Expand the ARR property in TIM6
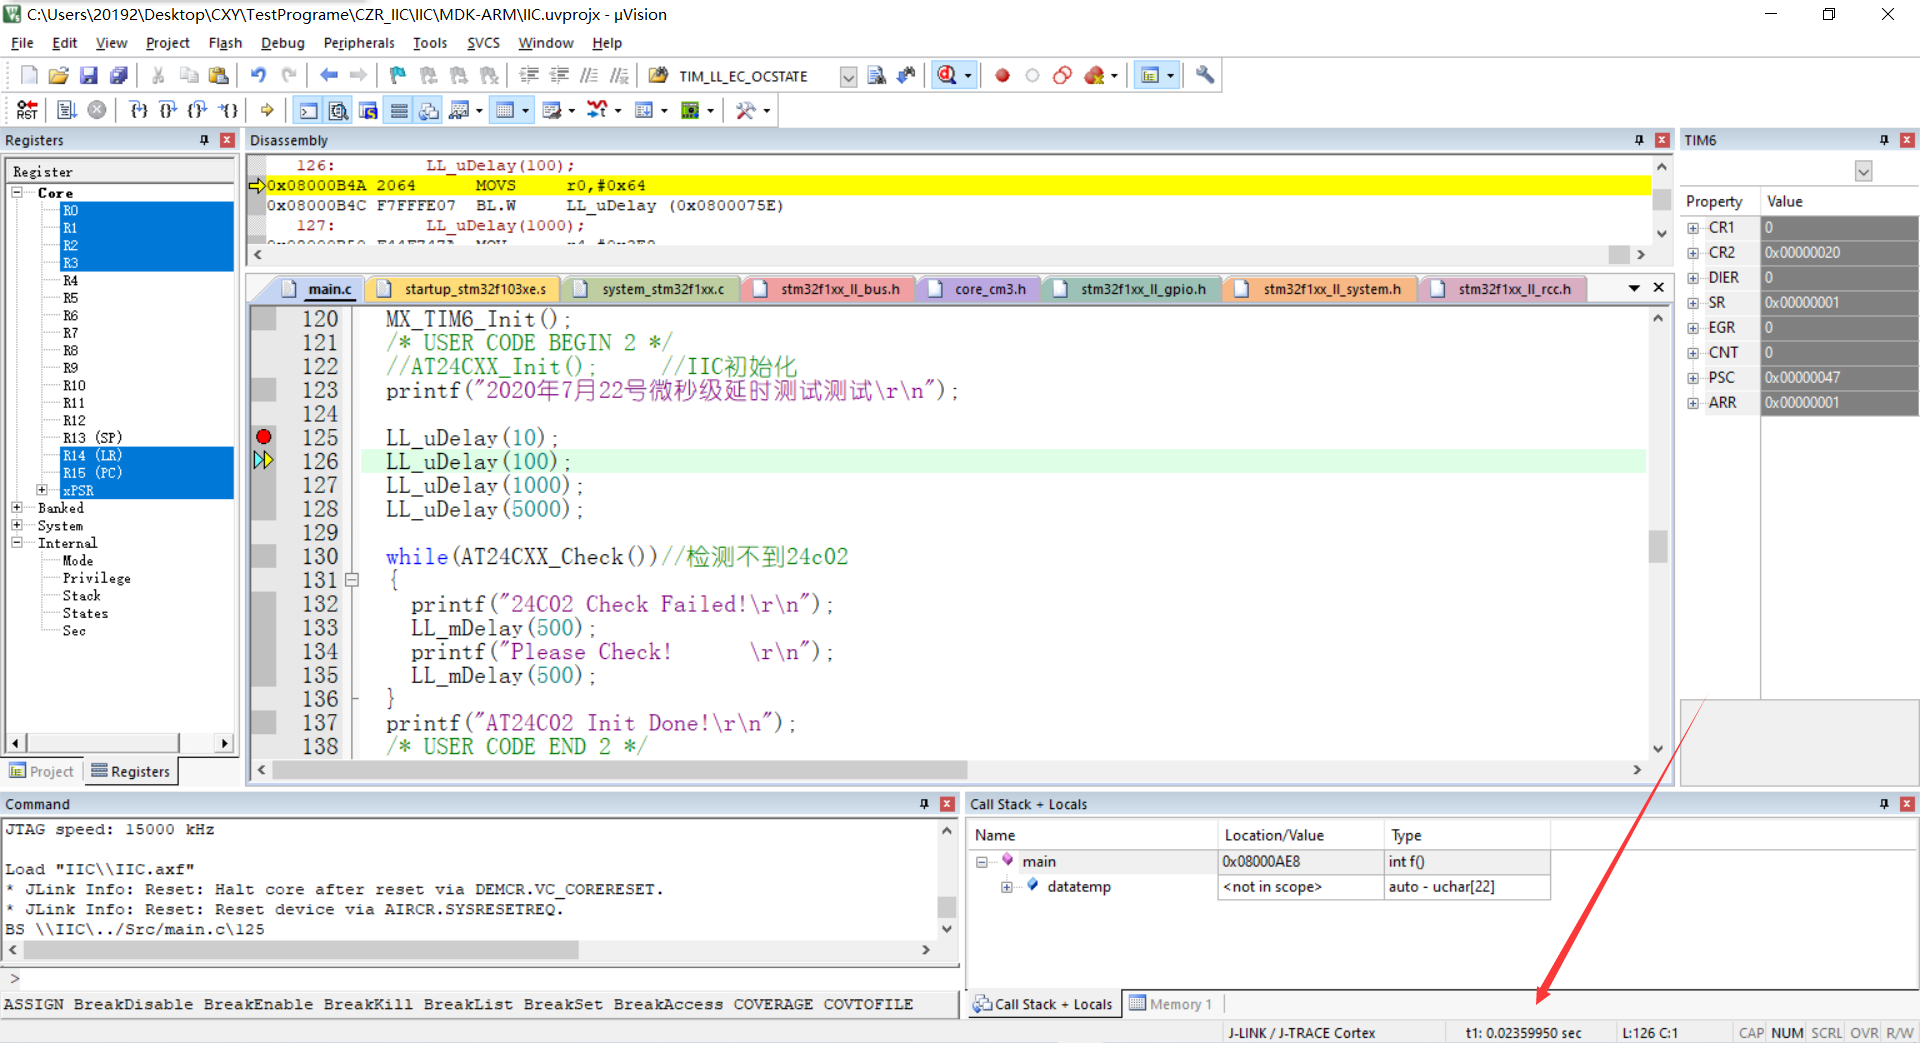 [1693, 403]
